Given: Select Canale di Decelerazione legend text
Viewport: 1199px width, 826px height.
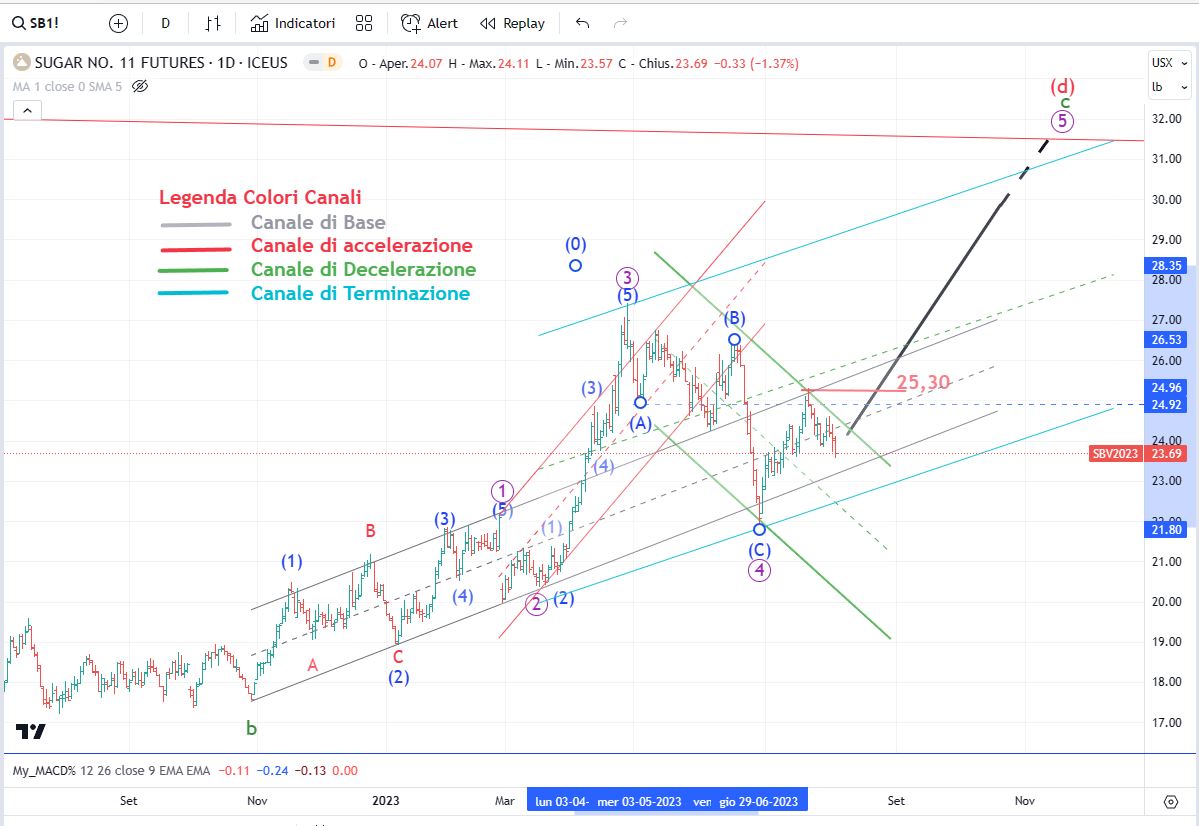Looking at the screenshot, I should (x=363, y=269).
